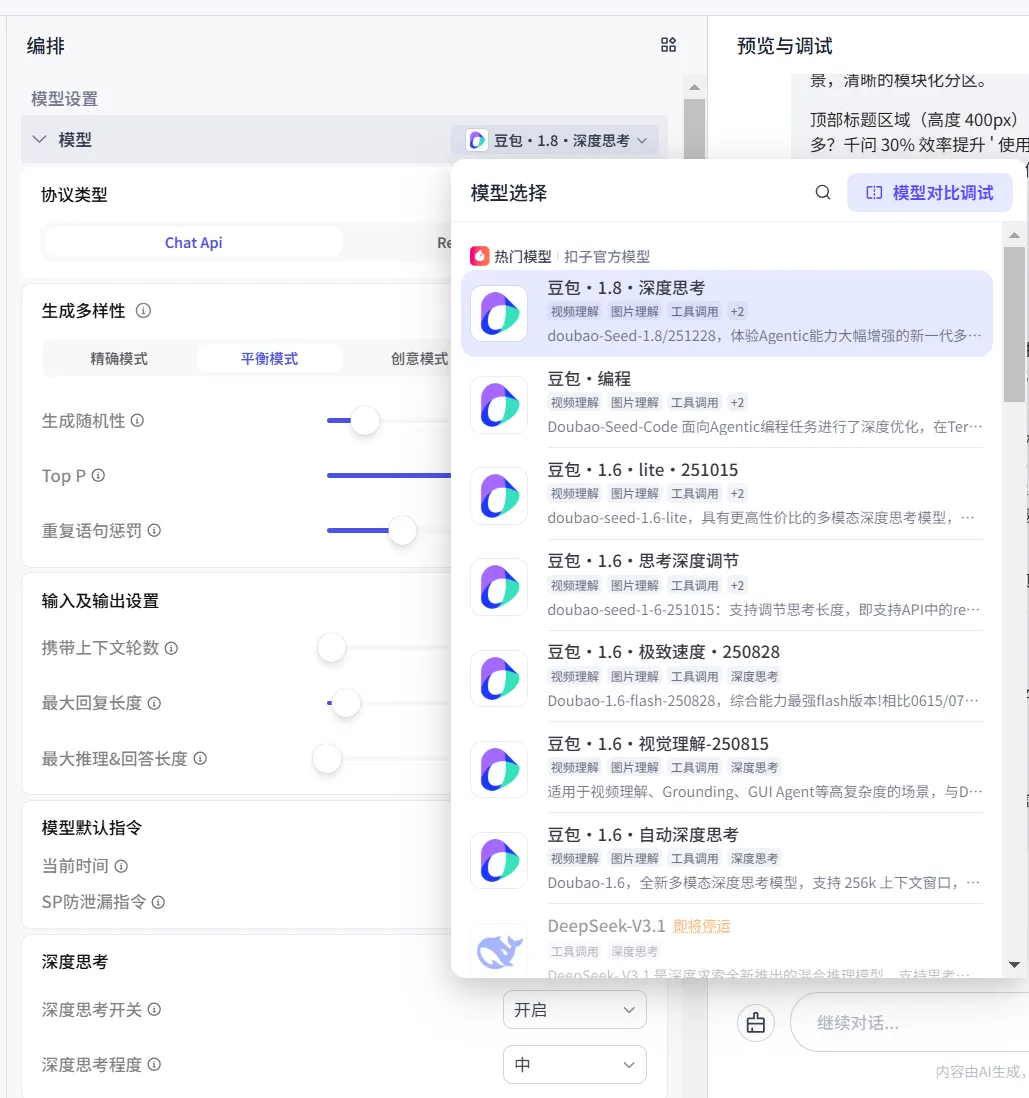
Task: Choose the 豆包·编程 model entry
Action: coord(727,405)
